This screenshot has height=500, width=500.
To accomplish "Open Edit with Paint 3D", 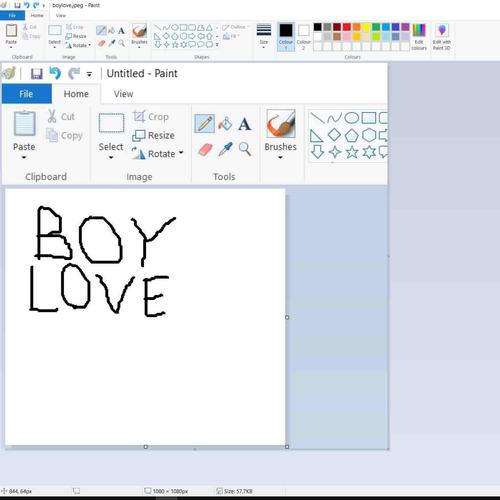I will tap(442, 37).
